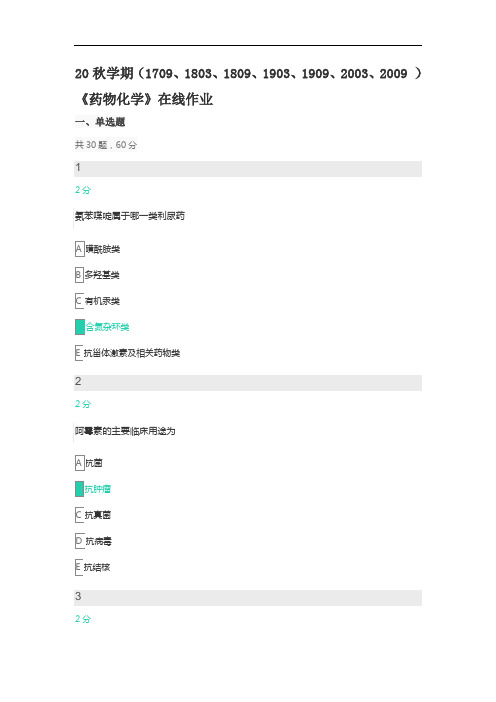Click highlighted answer 含氮杂环类
This screenshot has width=496, height=702.
(x=102, y=327)
